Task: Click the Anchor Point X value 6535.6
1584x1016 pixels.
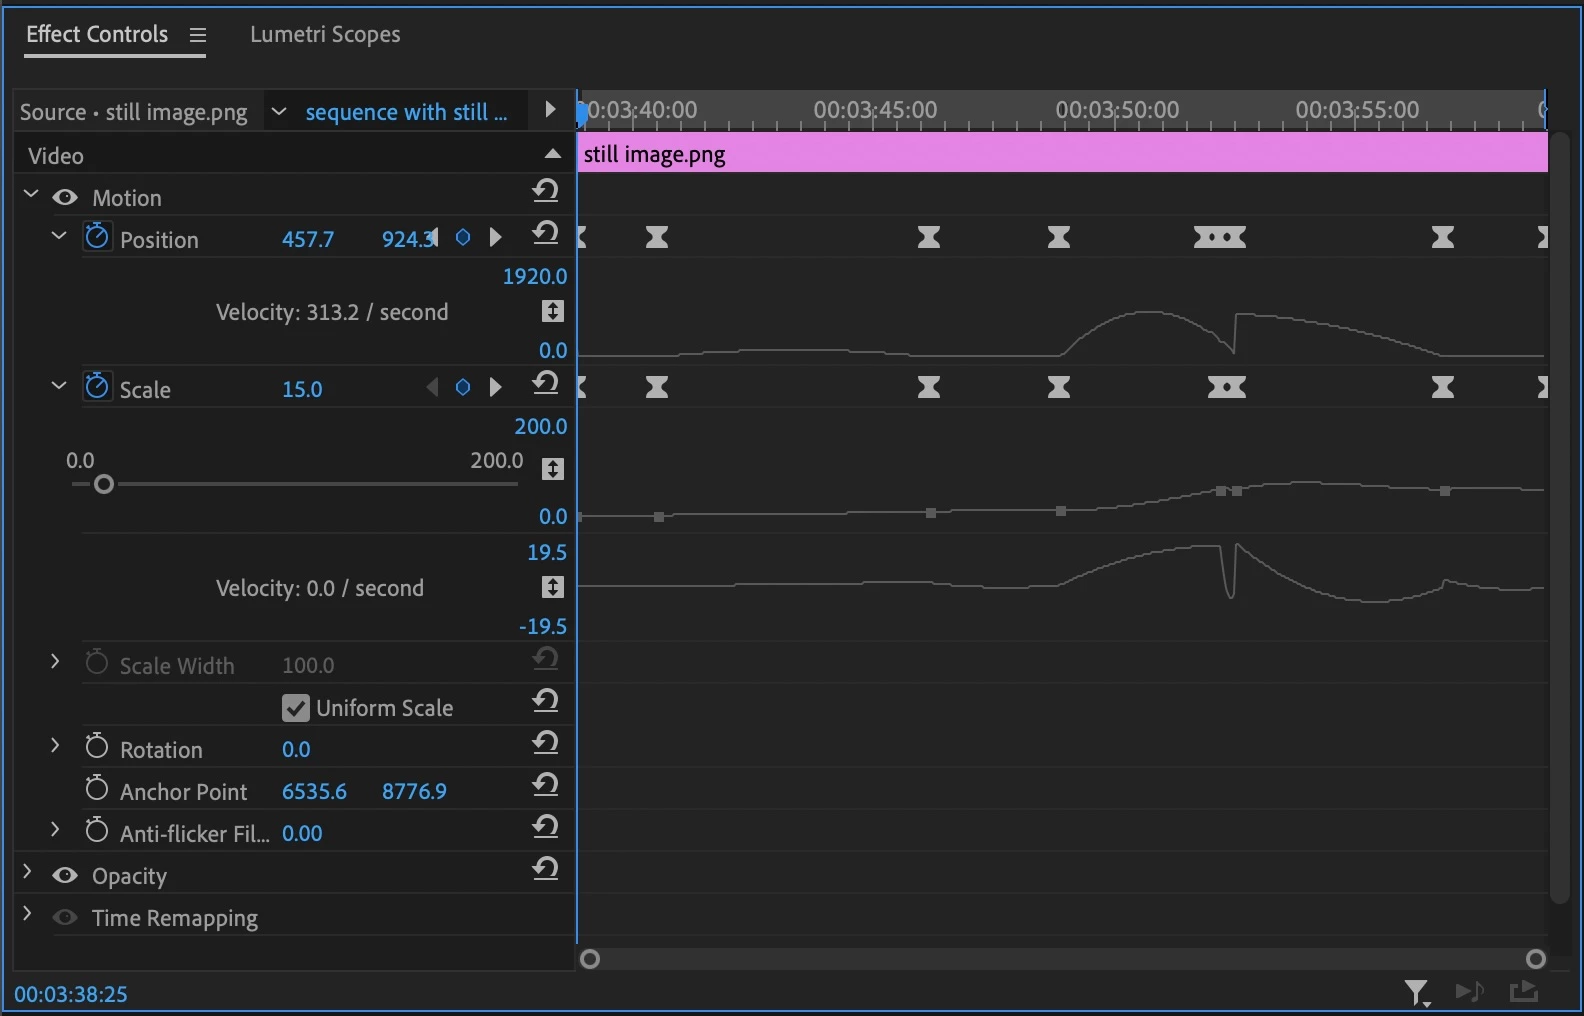Action: click(x=314, y=792)
